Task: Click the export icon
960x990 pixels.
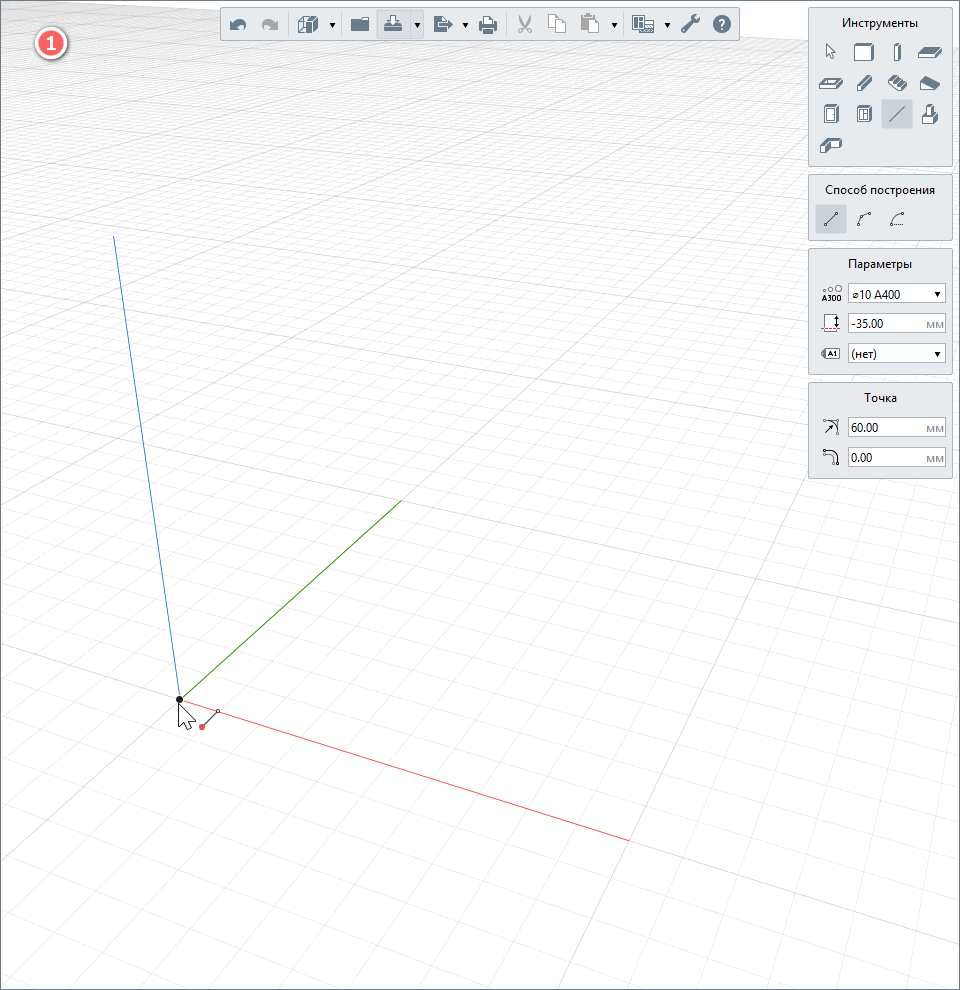Action: (x=443, y=25)
